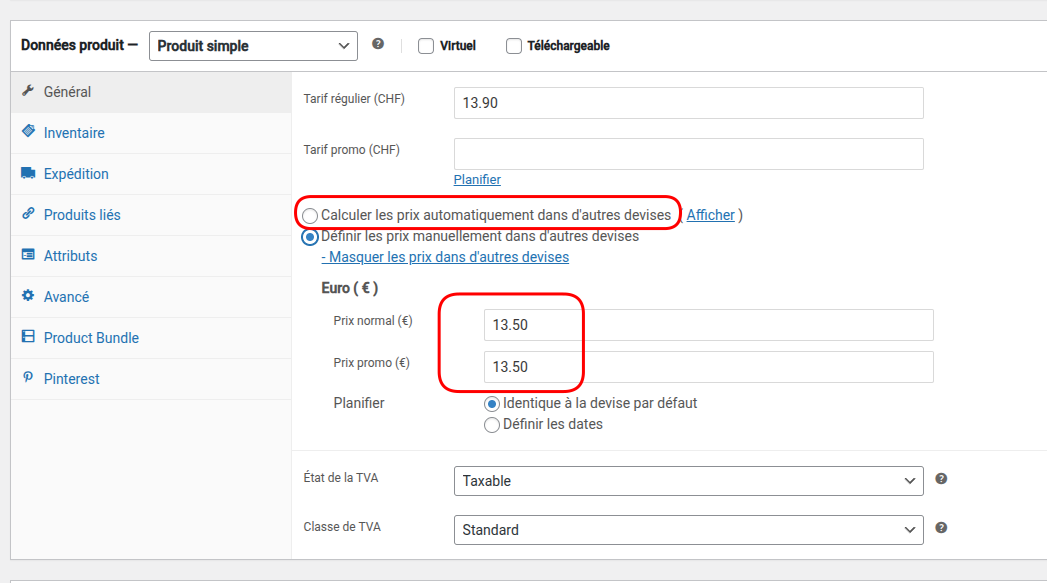Click the Product Bundle icon
1047x583 pixels.
click(x=28, y=337)
